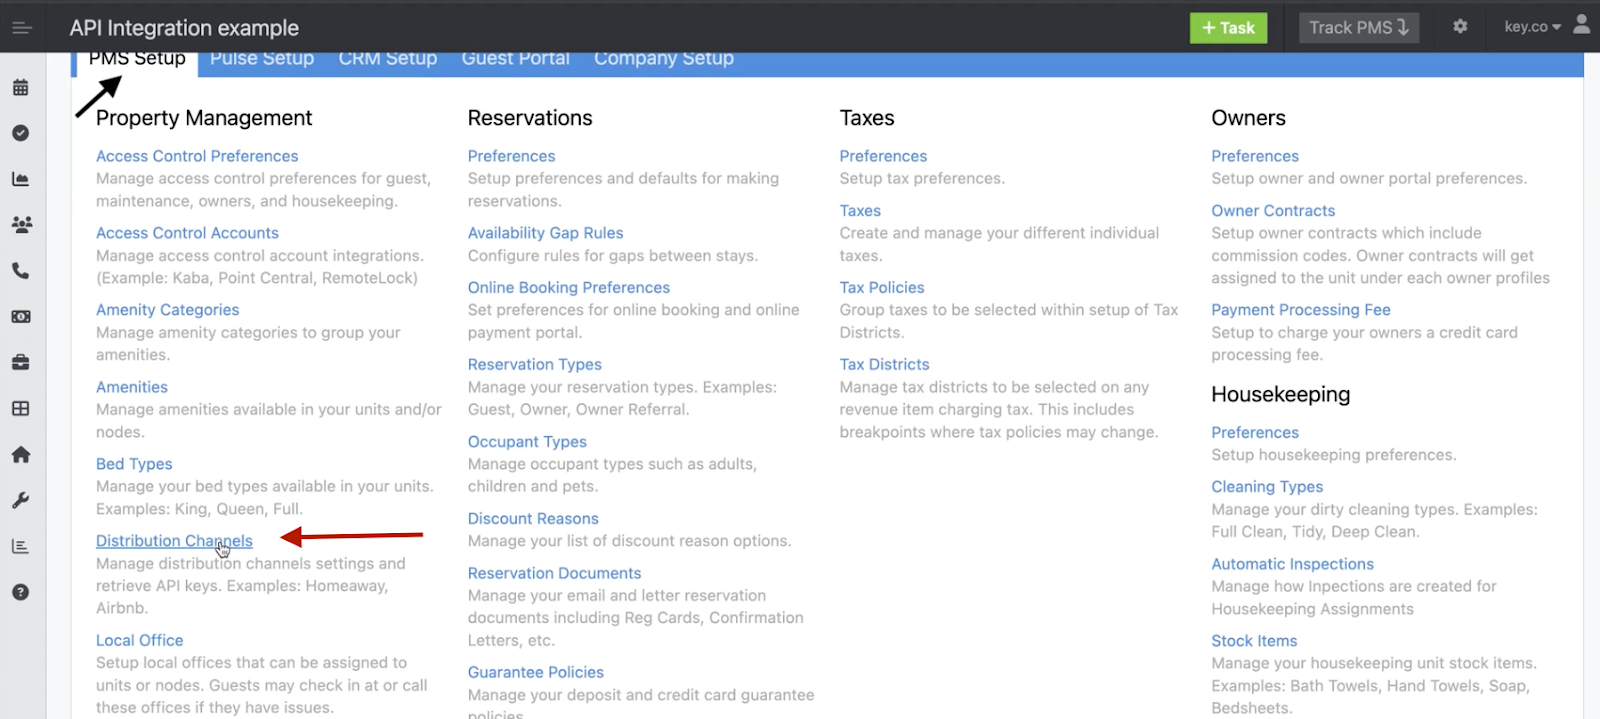Go to Reservation Types
Image resolution: width=1600 pixels, height=719 pixels.
(535, 364)
